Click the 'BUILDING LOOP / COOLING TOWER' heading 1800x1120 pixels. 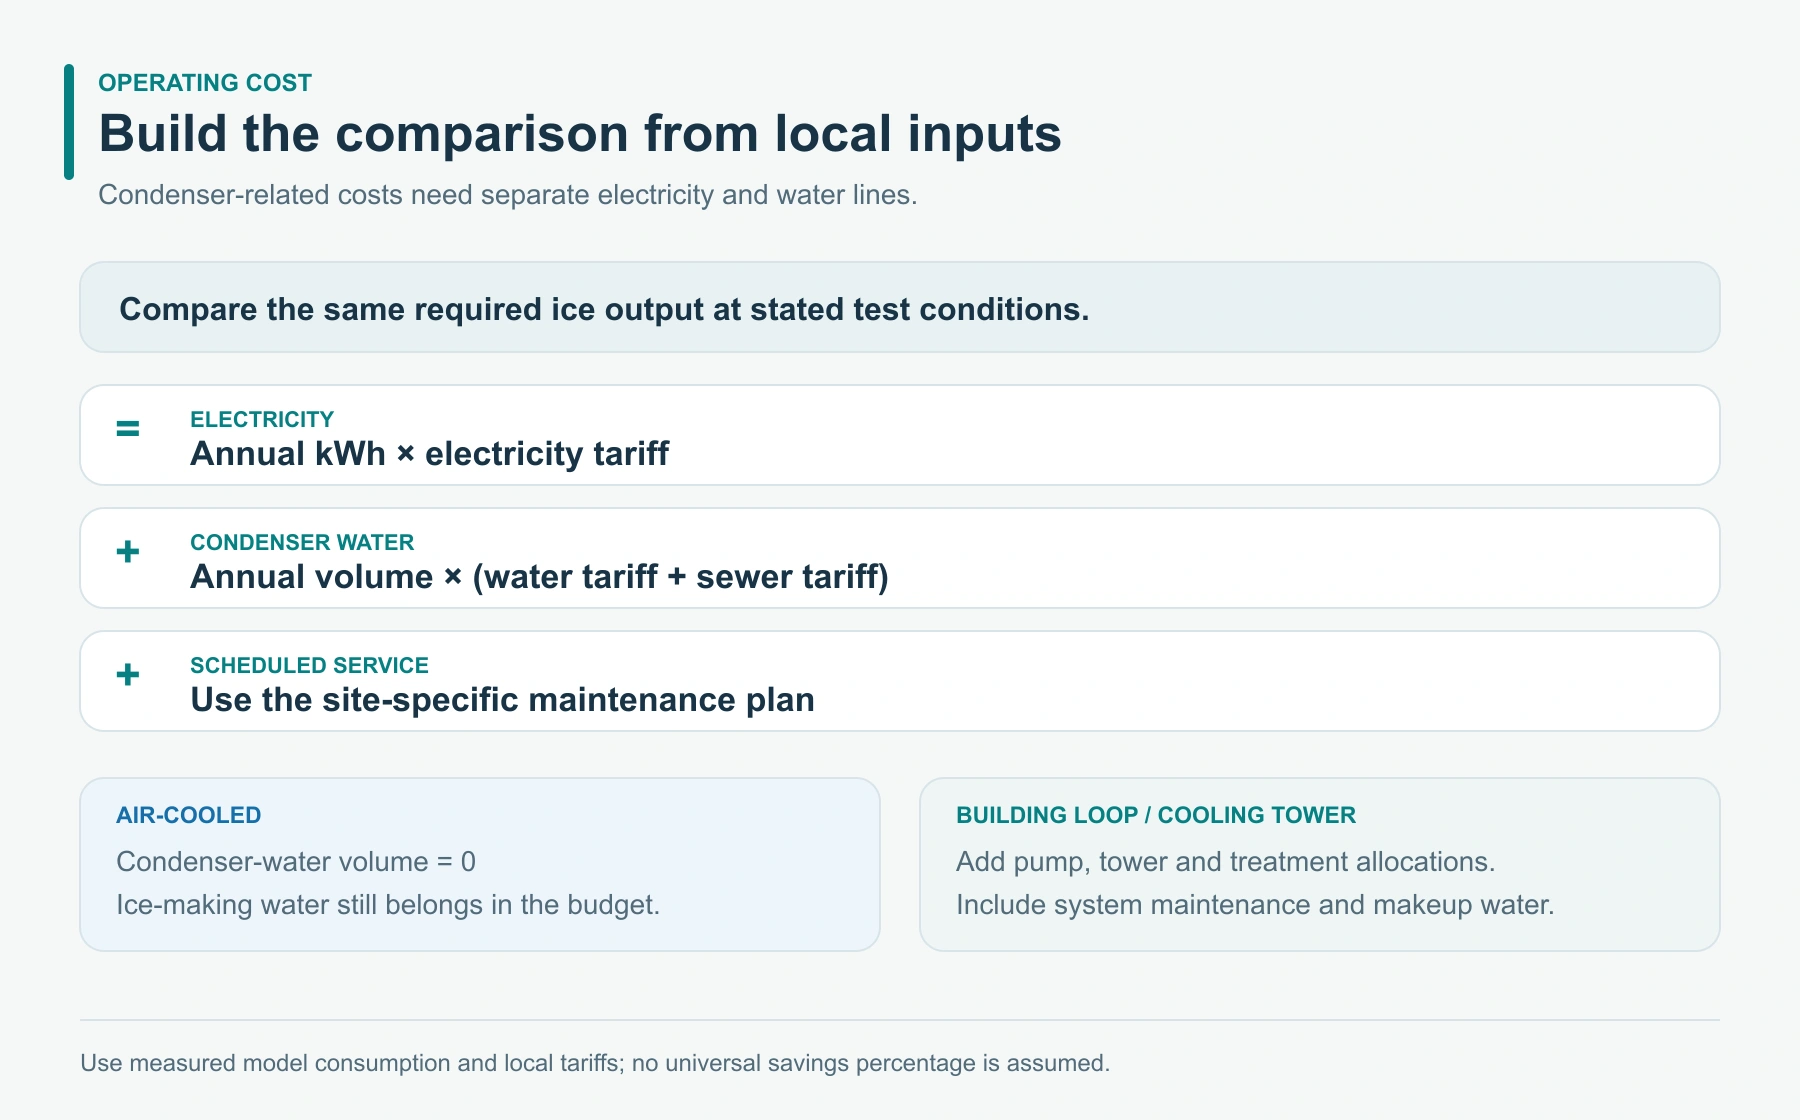coord(1156,816)
